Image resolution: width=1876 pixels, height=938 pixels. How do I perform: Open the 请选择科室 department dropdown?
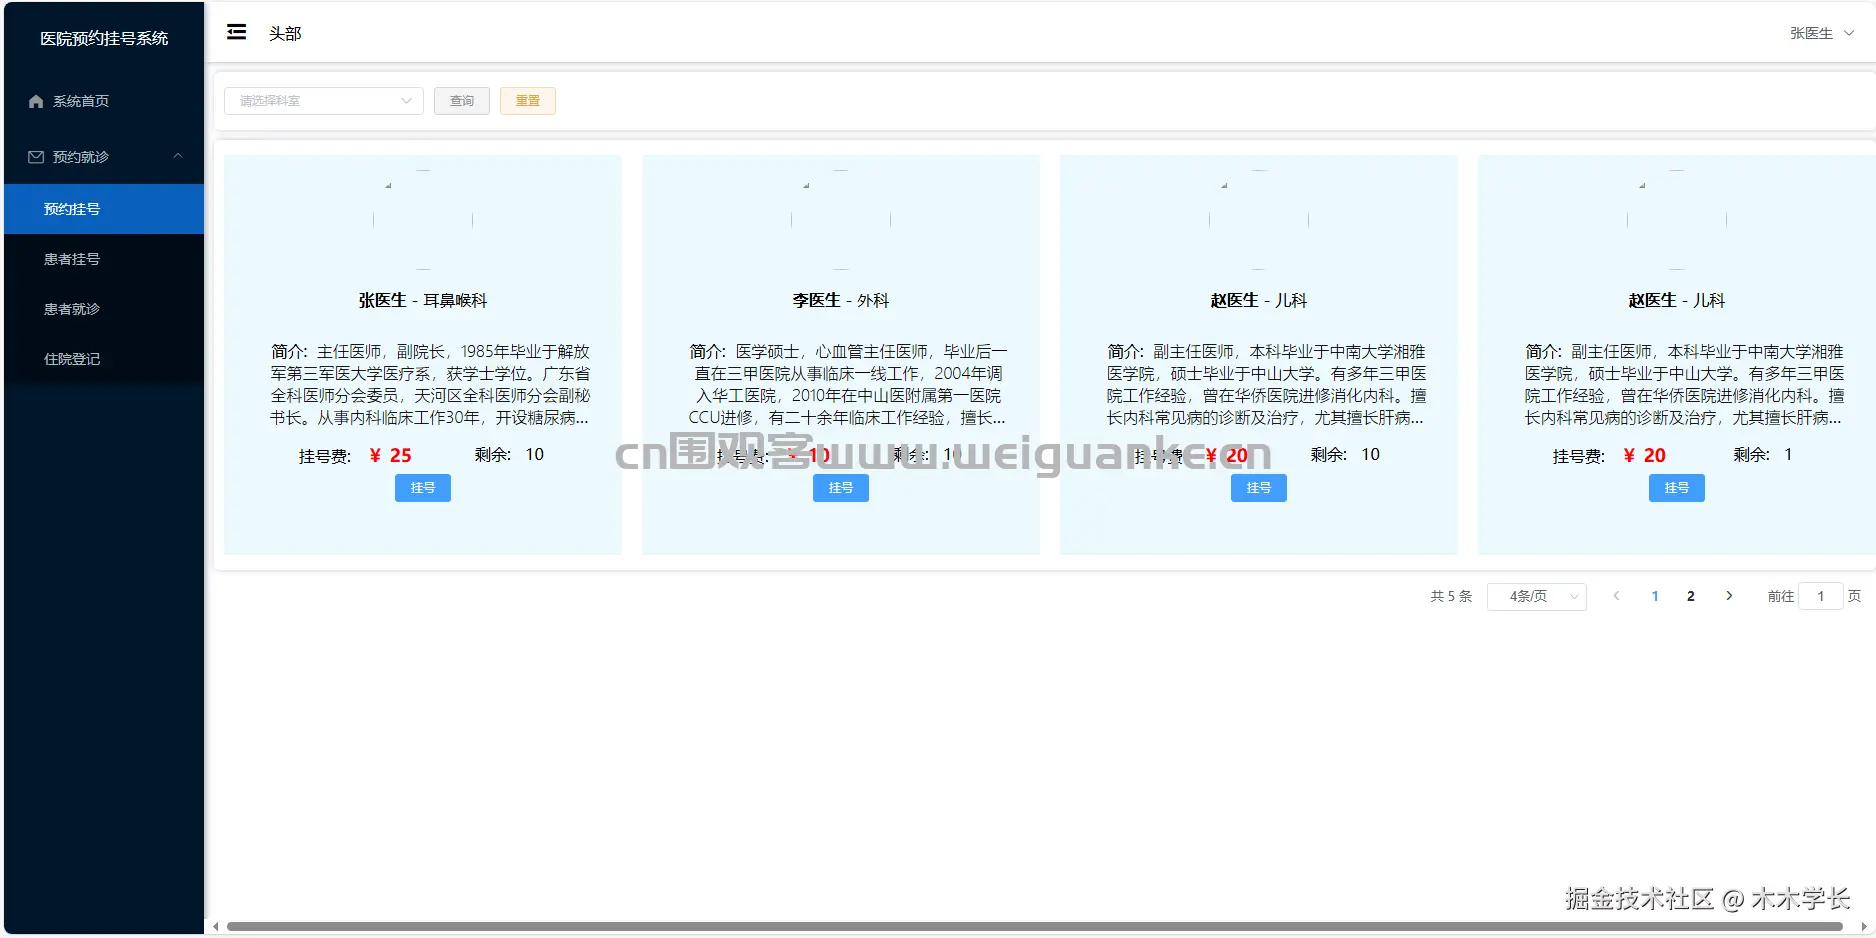pos(323,101)
